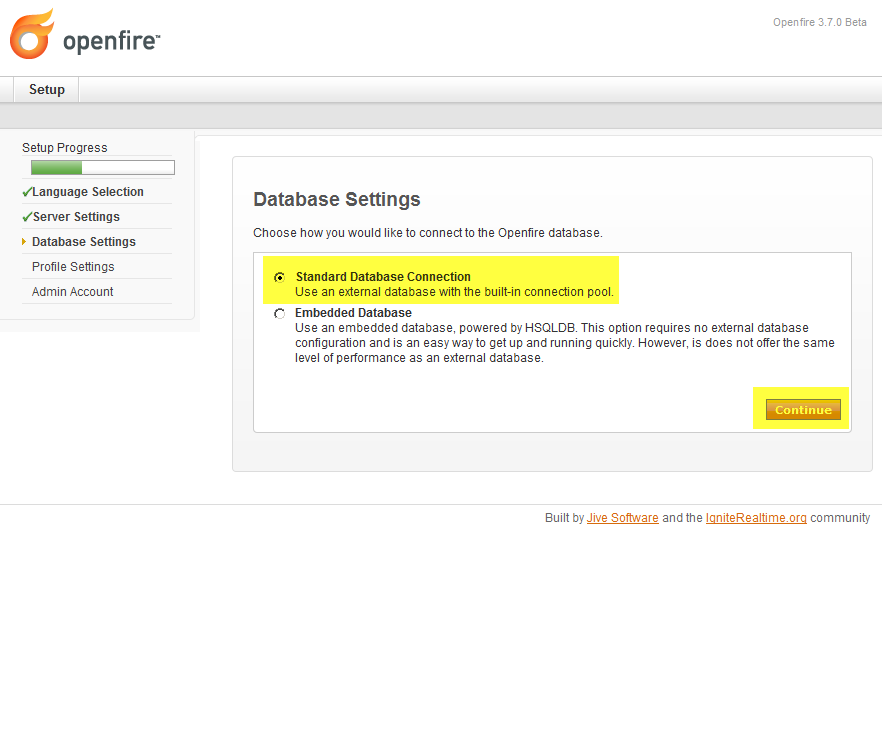Viewport: 882px width, 743px height.
Task: Open the Jive Software link
Action: [x=623, y=517]
